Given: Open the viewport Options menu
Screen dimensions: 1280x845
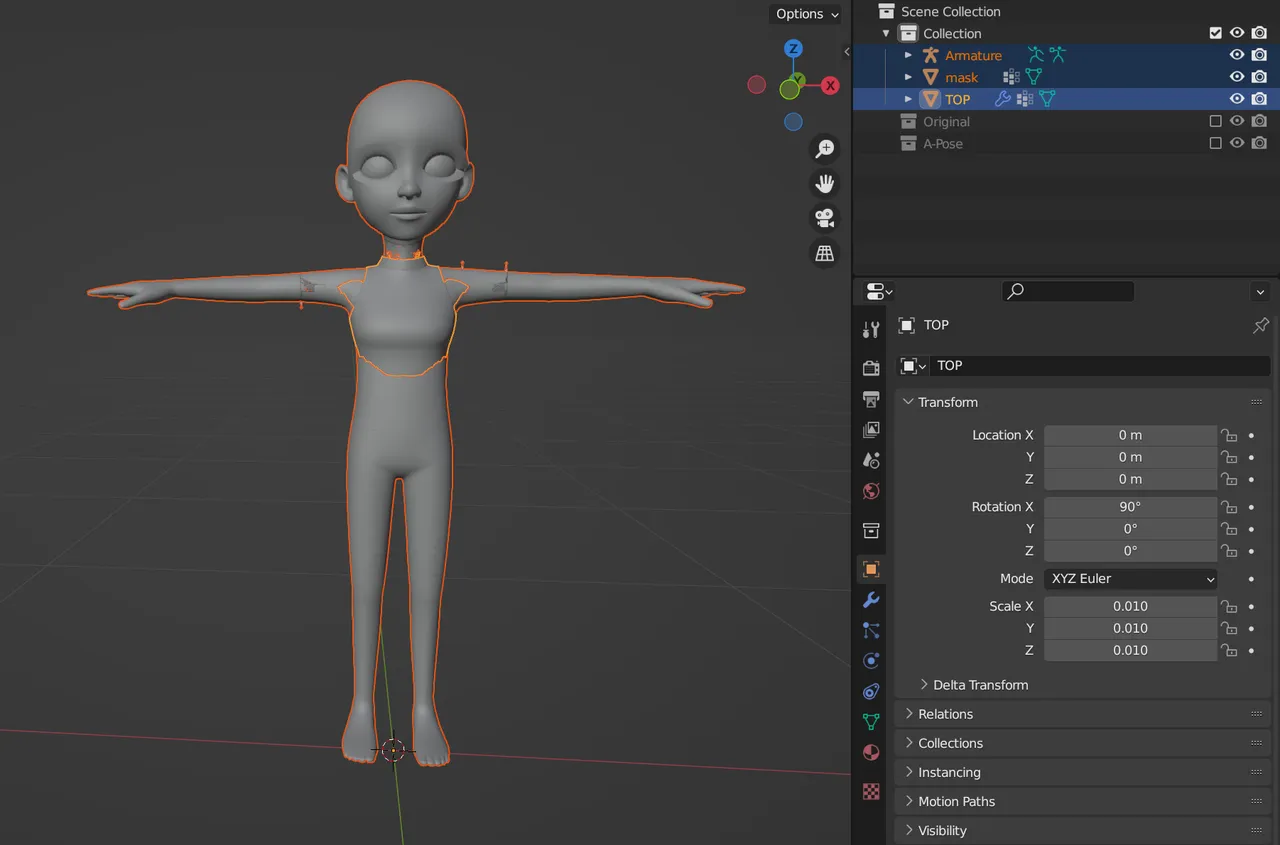Looking at the screenshot, I should pos(806,14).
